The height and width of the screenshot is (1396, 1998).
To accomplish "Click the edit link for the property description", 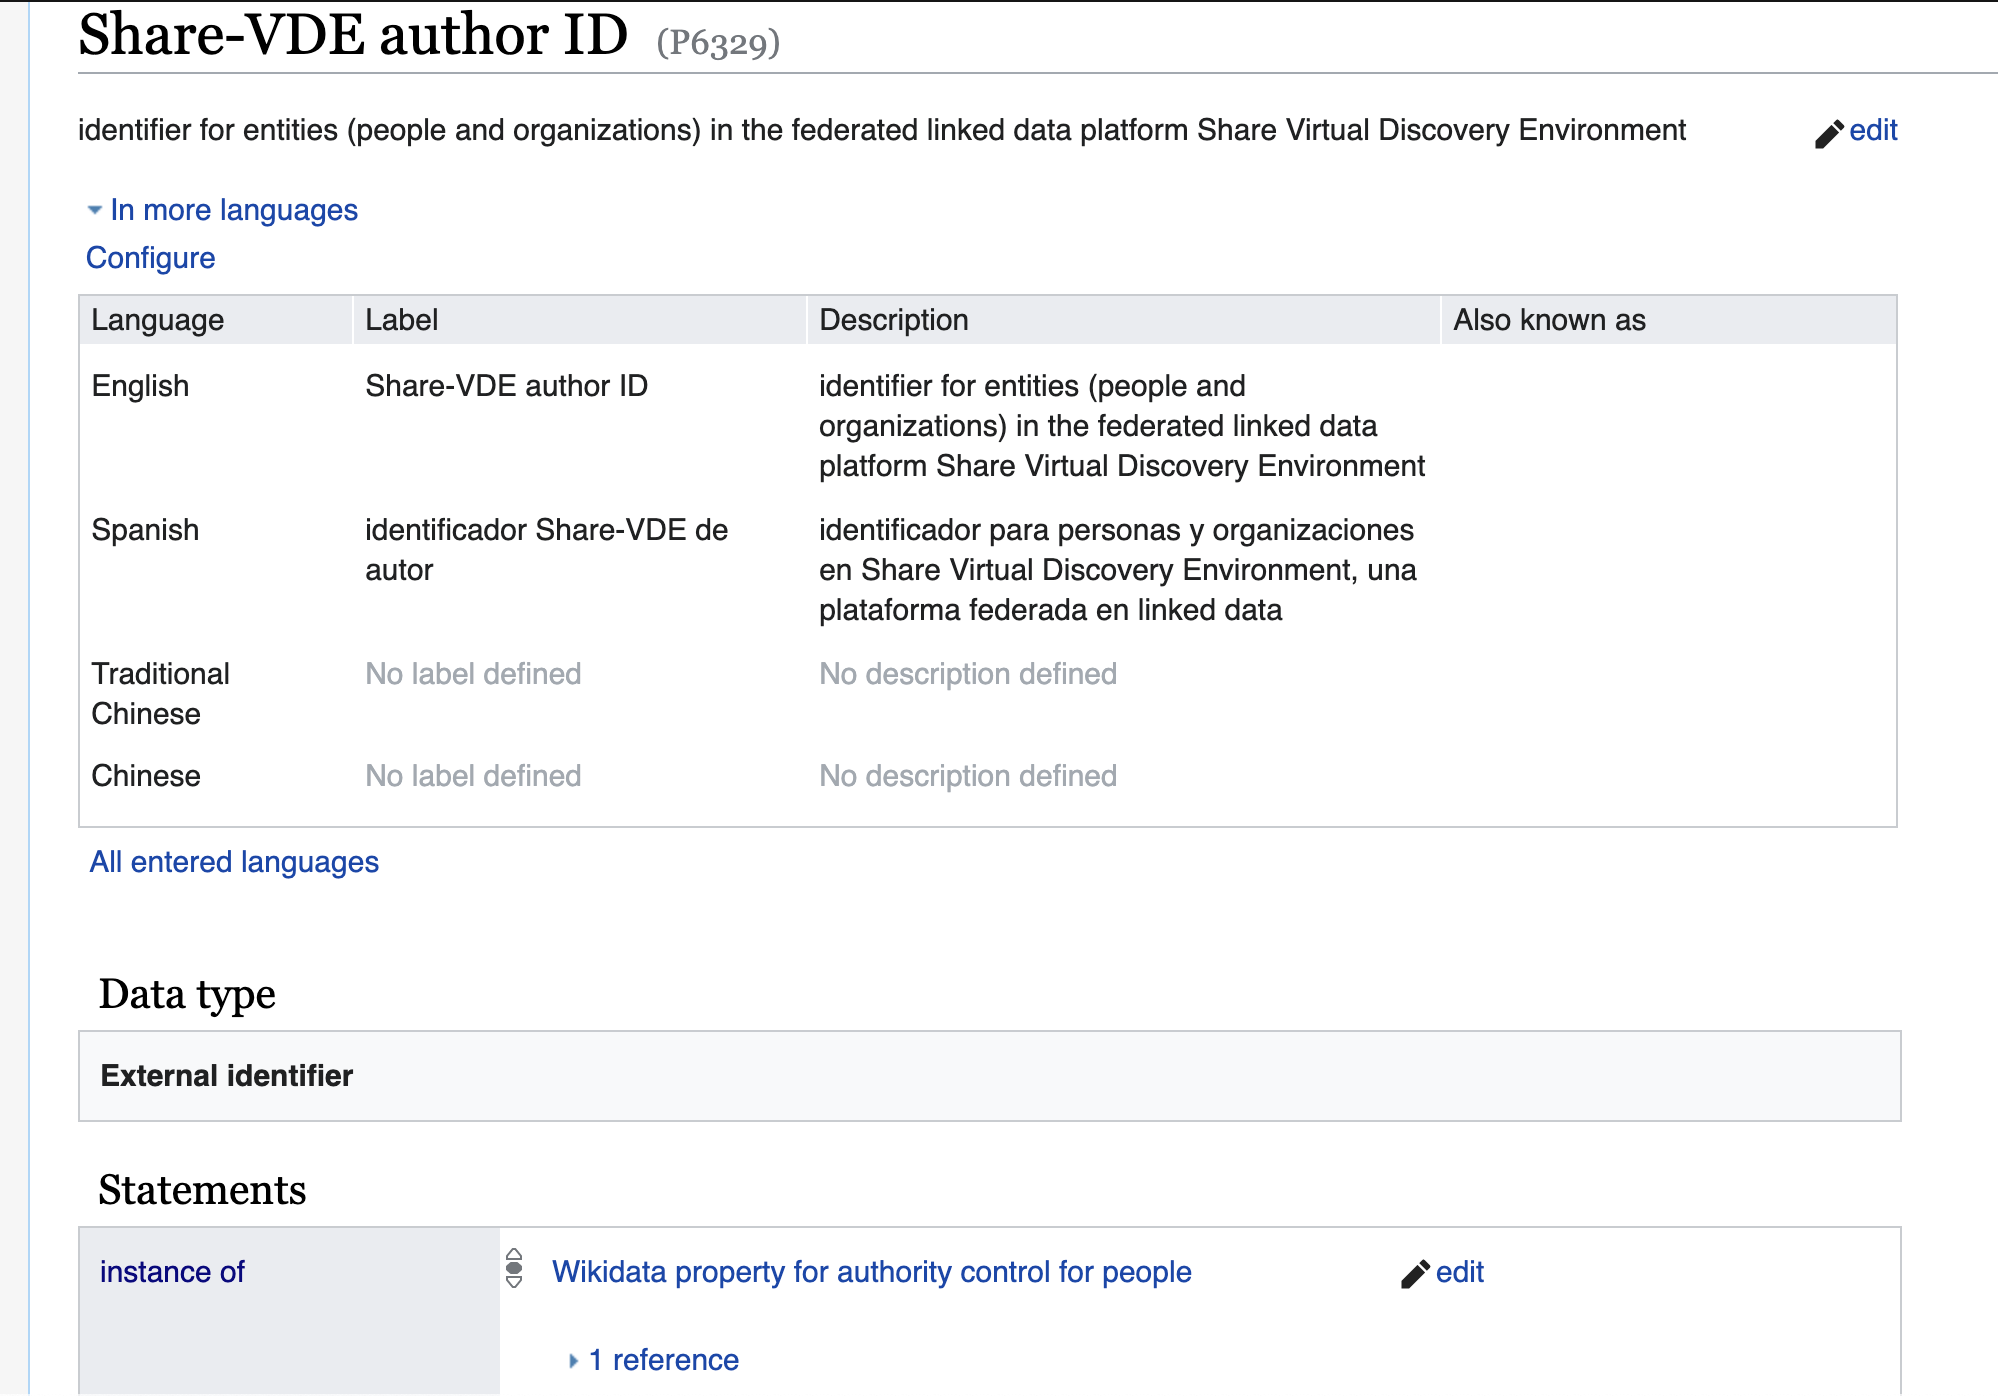I will [1874, 130].
